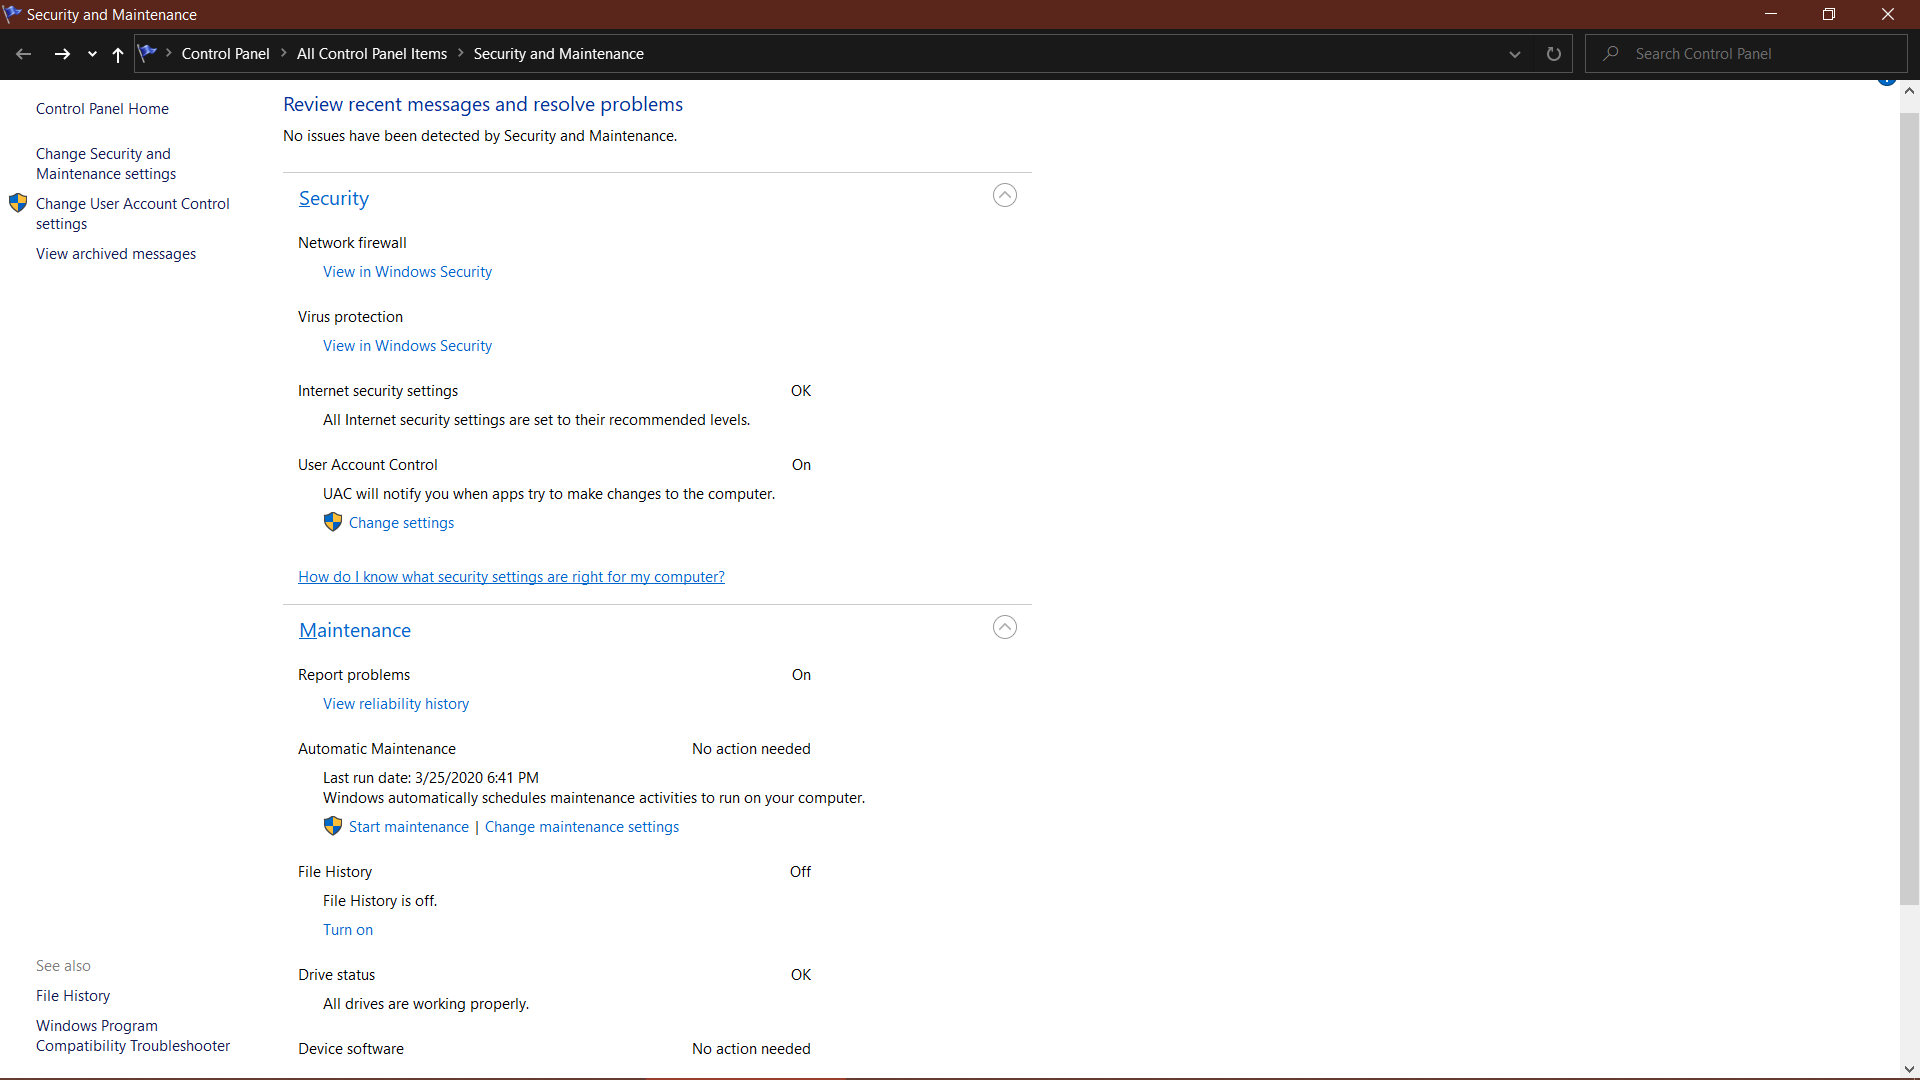Image resolution: width=1920 pixels, height=1080 pixels.
Task: Click the Maintenance section heading
Action: [355, 630]
